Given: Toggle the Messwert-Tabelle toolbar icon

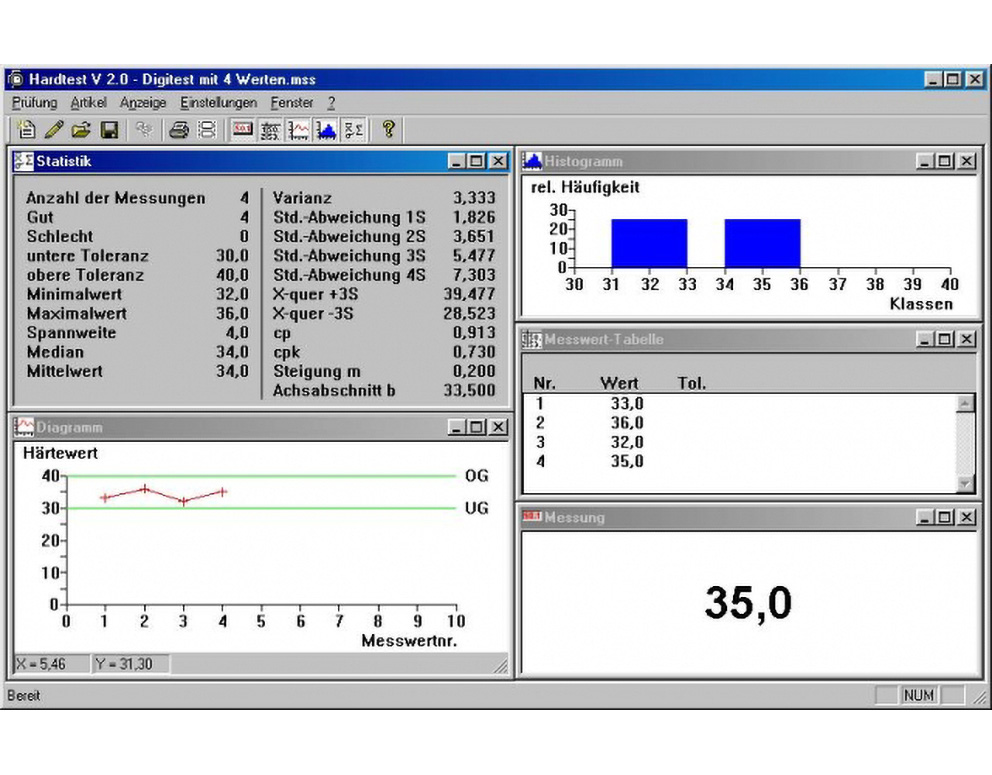Looking at the screenshot, I should click(270, 130).
